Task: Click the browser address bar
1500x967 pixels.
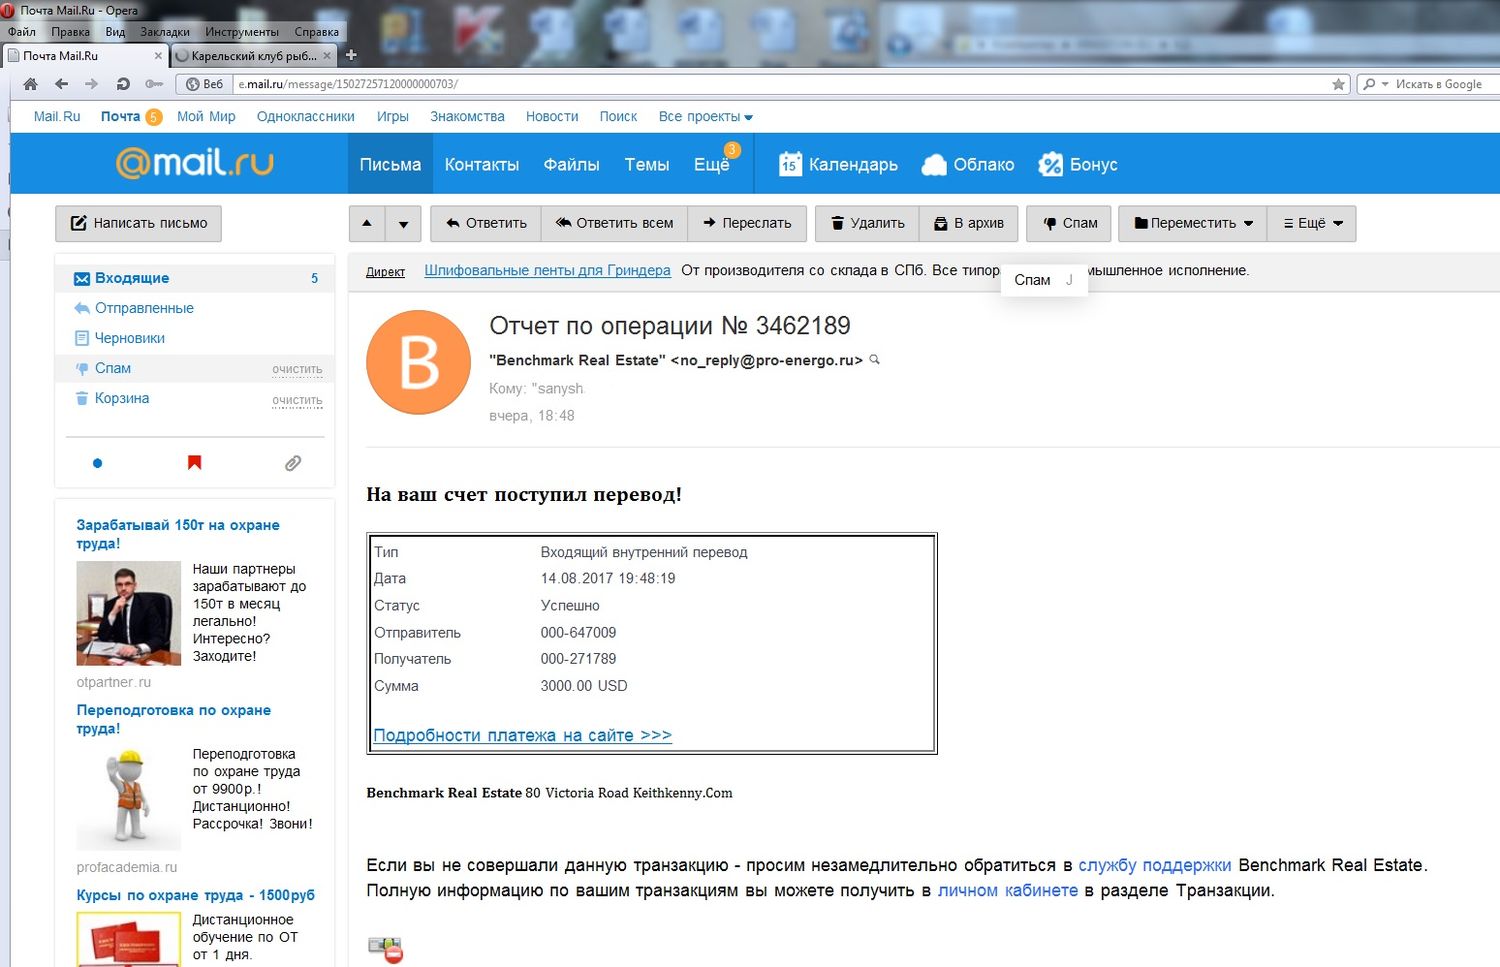Action: [780, 84]
